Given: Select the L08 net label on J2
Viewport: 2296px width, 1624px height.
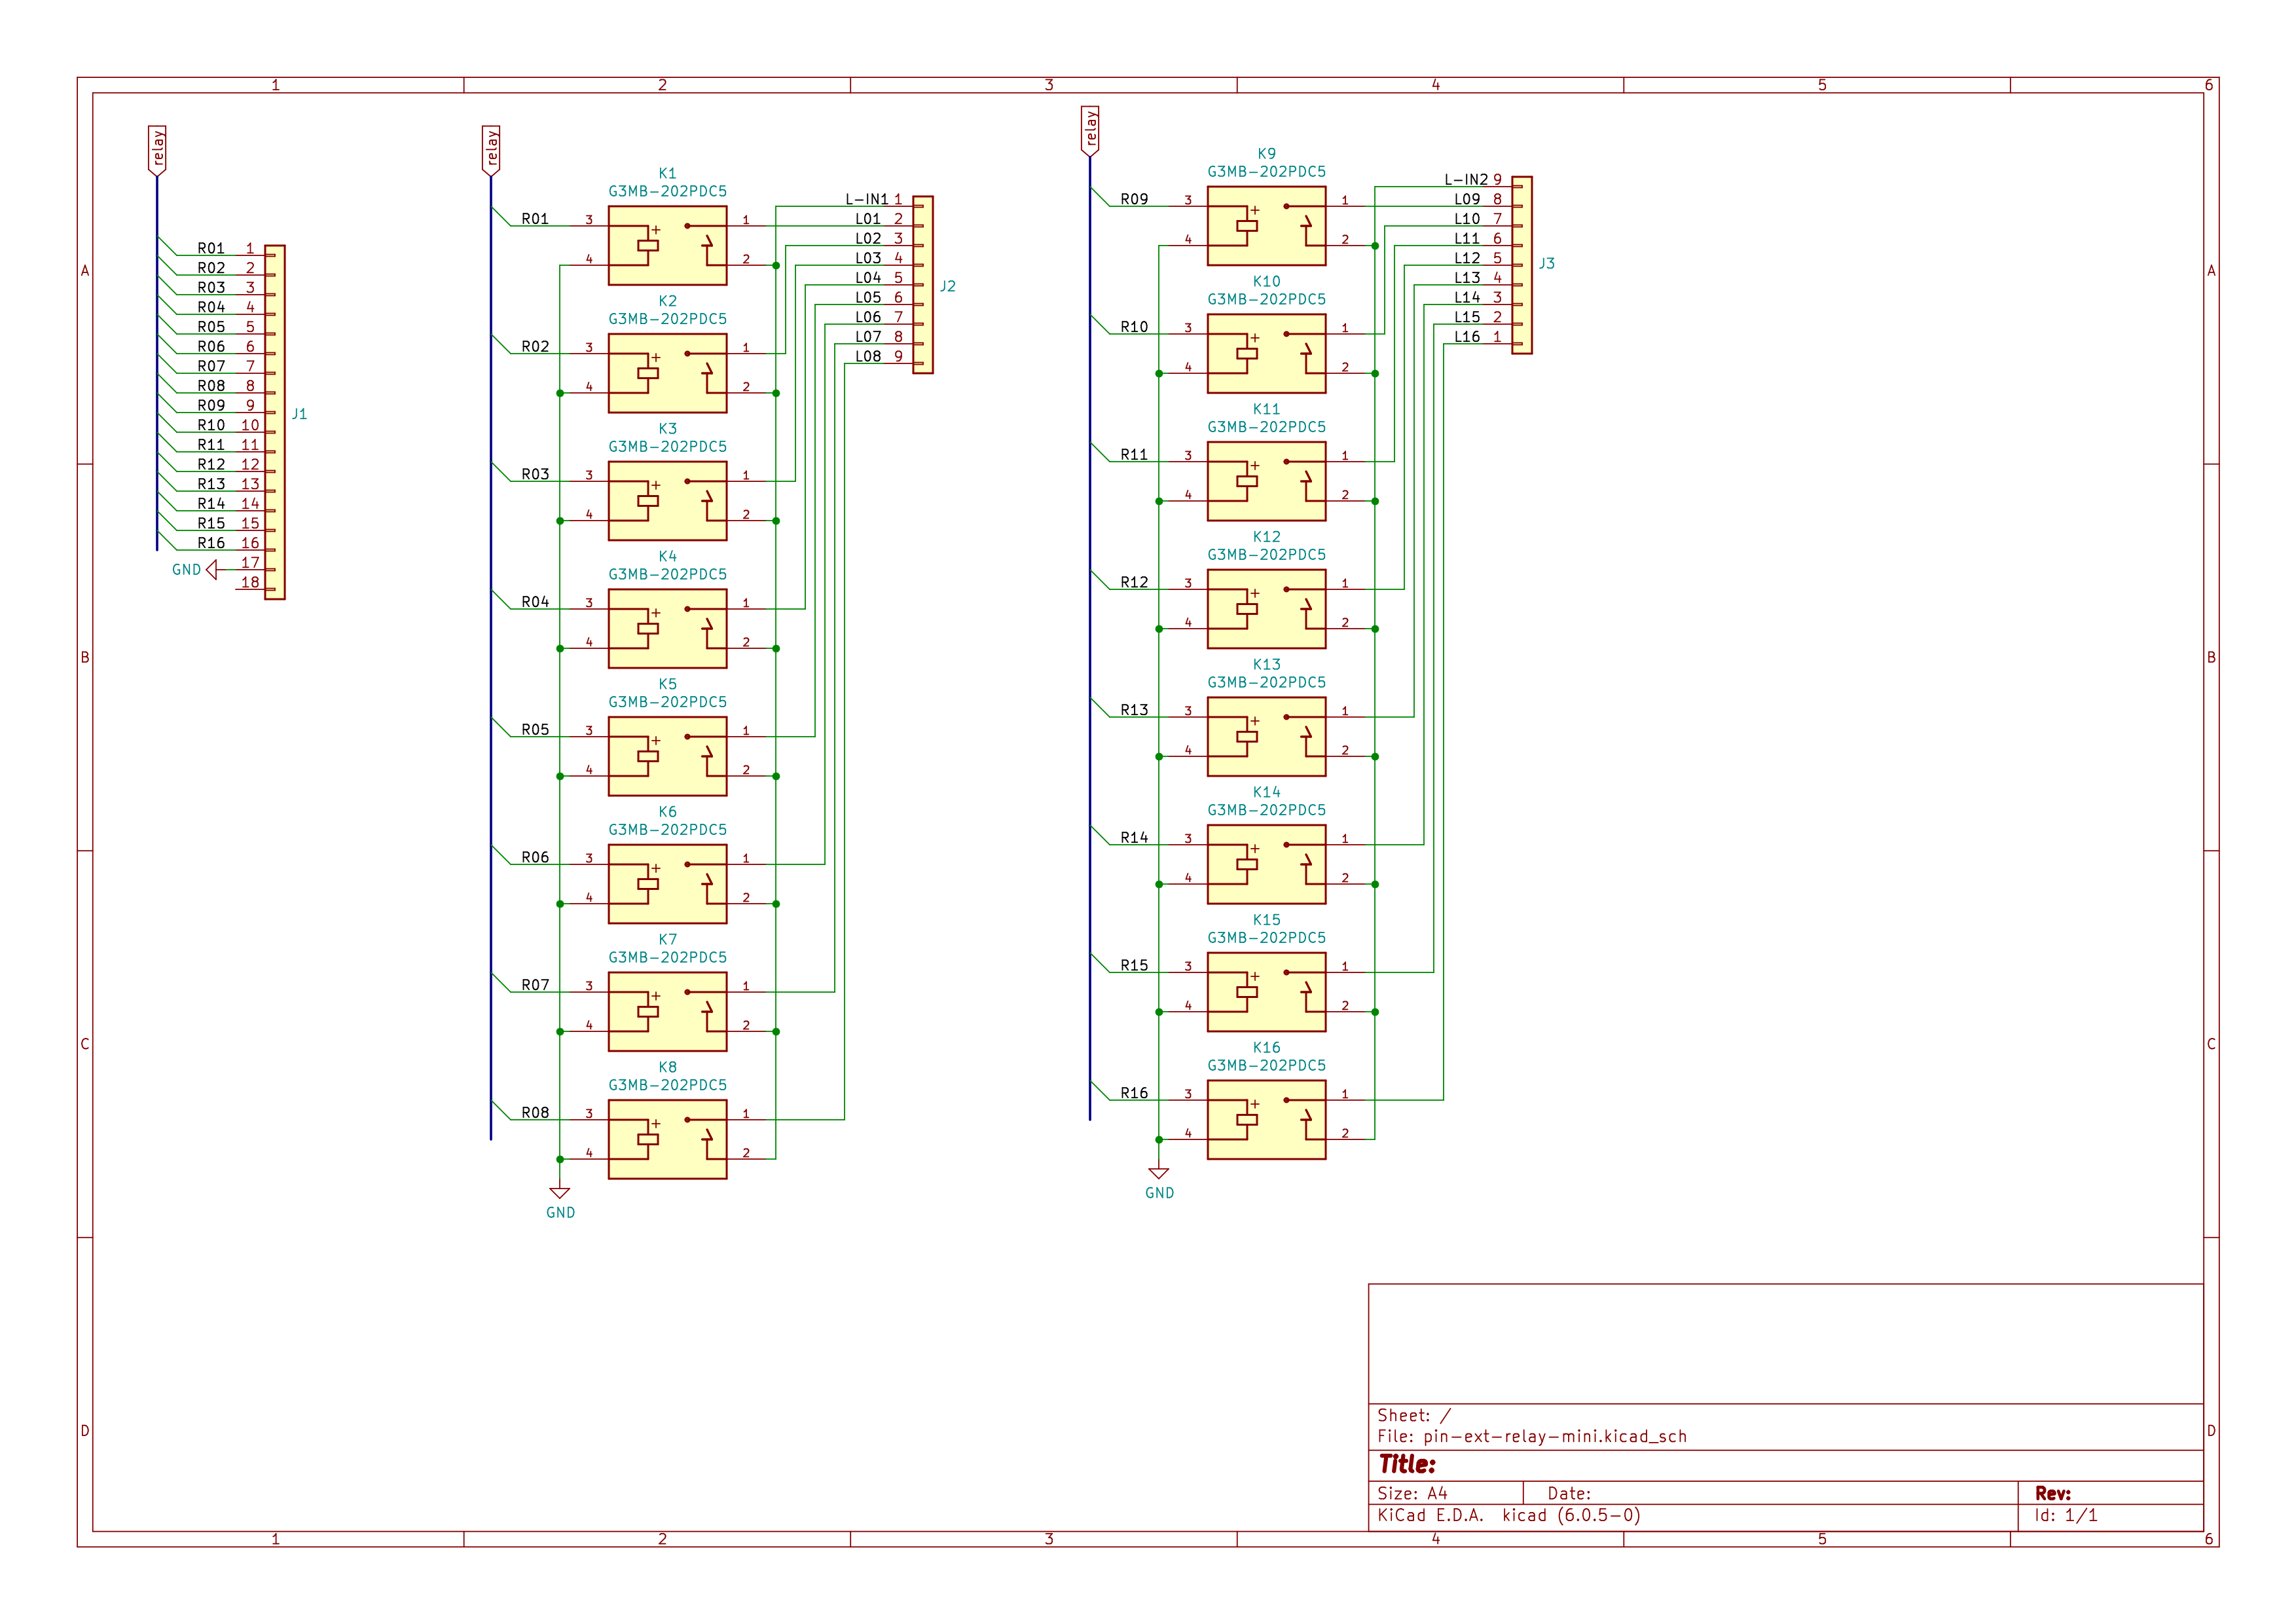Looking at the screenshot, I should pyautogui.click(x=868, y=356).
